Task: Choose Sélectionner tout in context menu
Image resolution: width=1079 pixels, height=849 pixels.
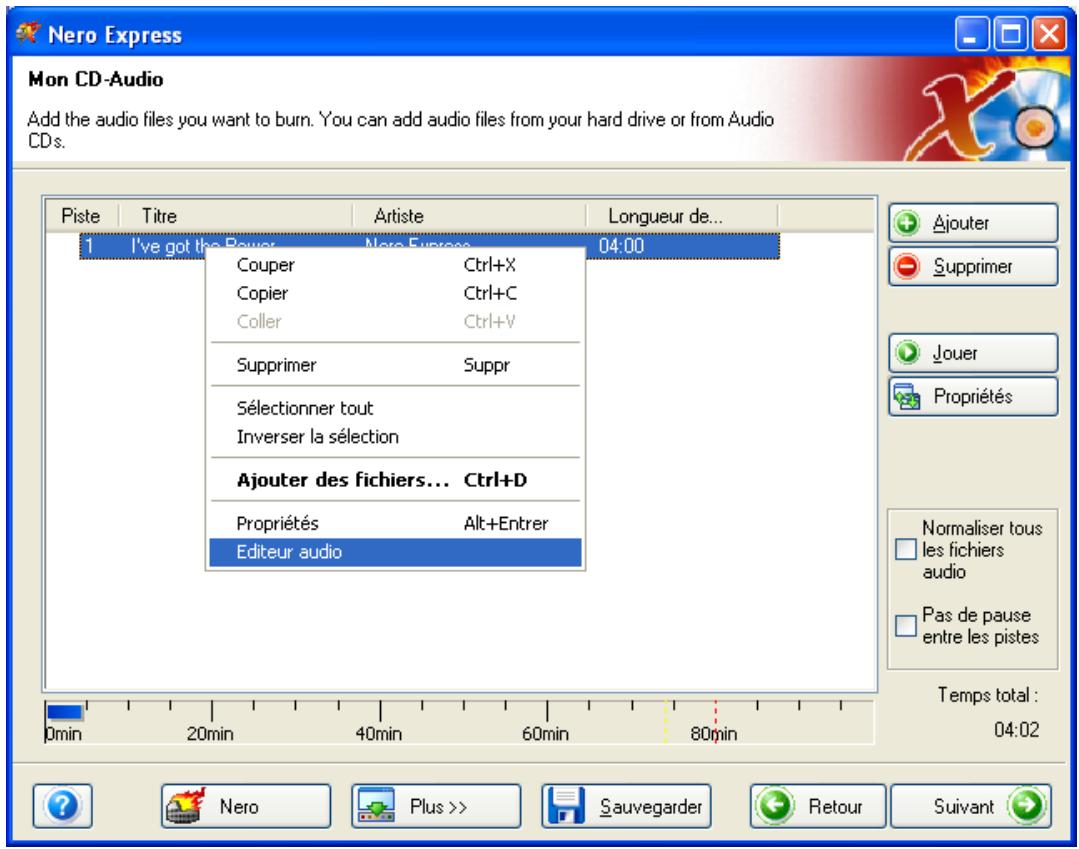Action: click(x=396, y=408)
